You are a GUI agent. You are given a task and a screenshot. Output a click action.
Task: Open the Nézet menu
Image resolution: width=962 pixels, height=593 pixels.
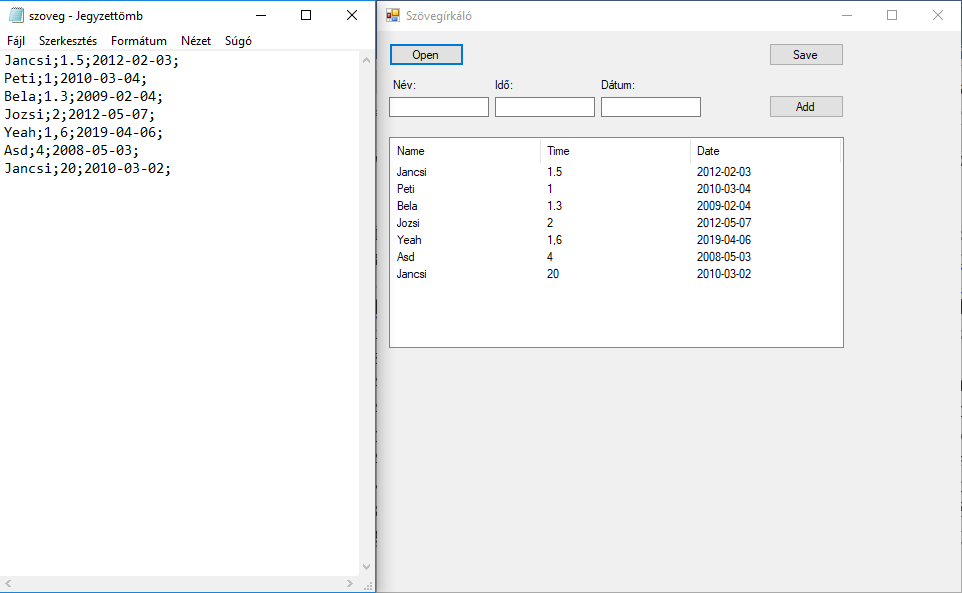196,41
